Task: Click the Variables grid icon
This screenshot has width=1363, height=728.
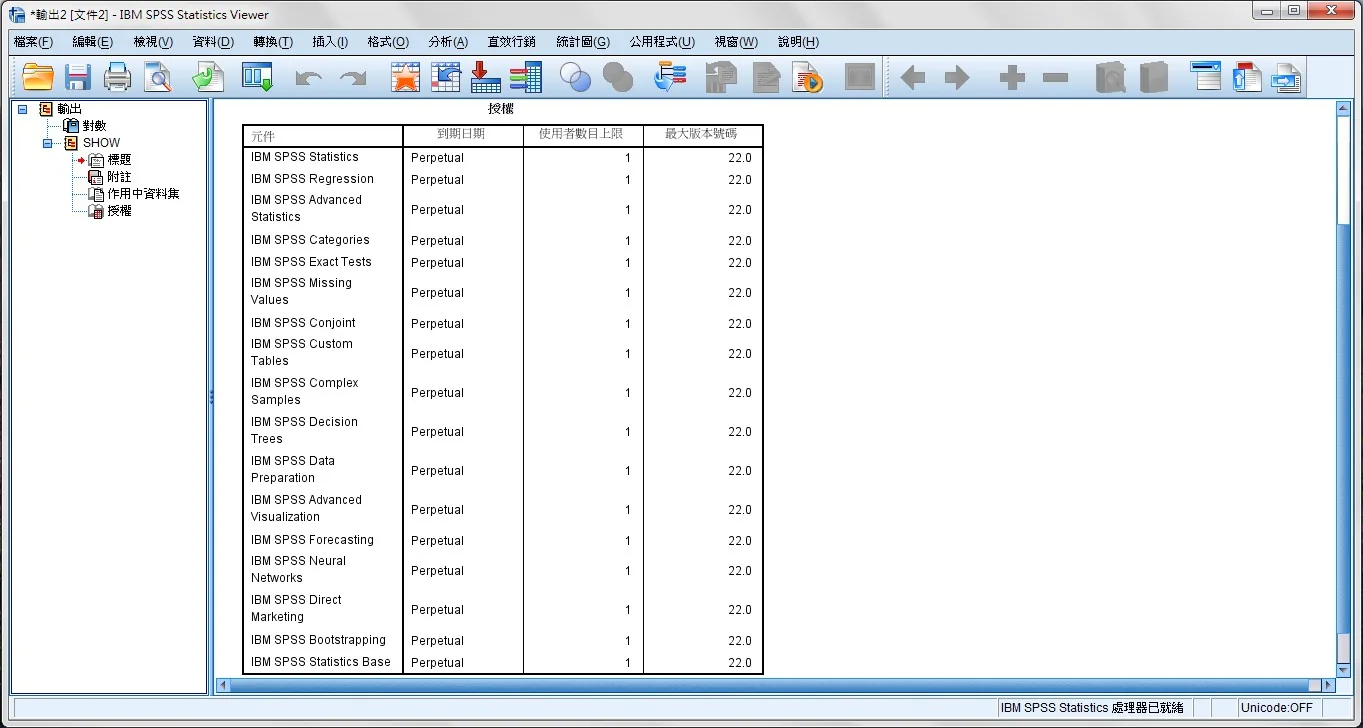Action: pos(525,77)
